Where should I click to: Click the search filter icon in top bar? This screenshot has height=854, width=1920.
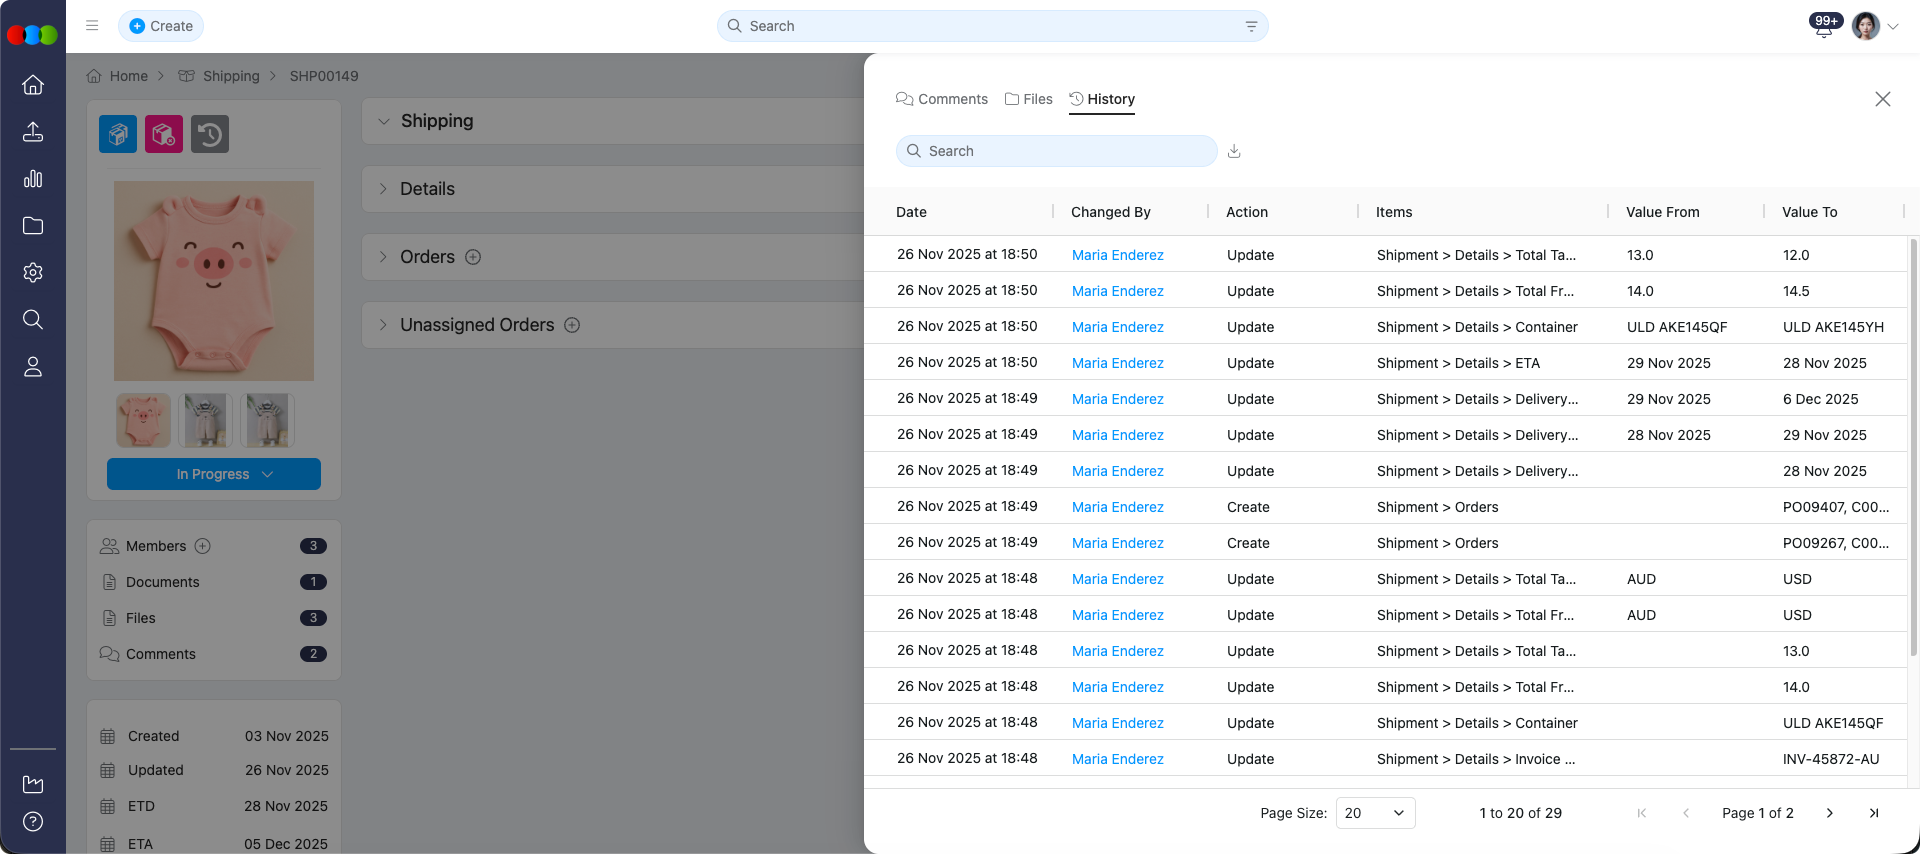(1251, 26)
